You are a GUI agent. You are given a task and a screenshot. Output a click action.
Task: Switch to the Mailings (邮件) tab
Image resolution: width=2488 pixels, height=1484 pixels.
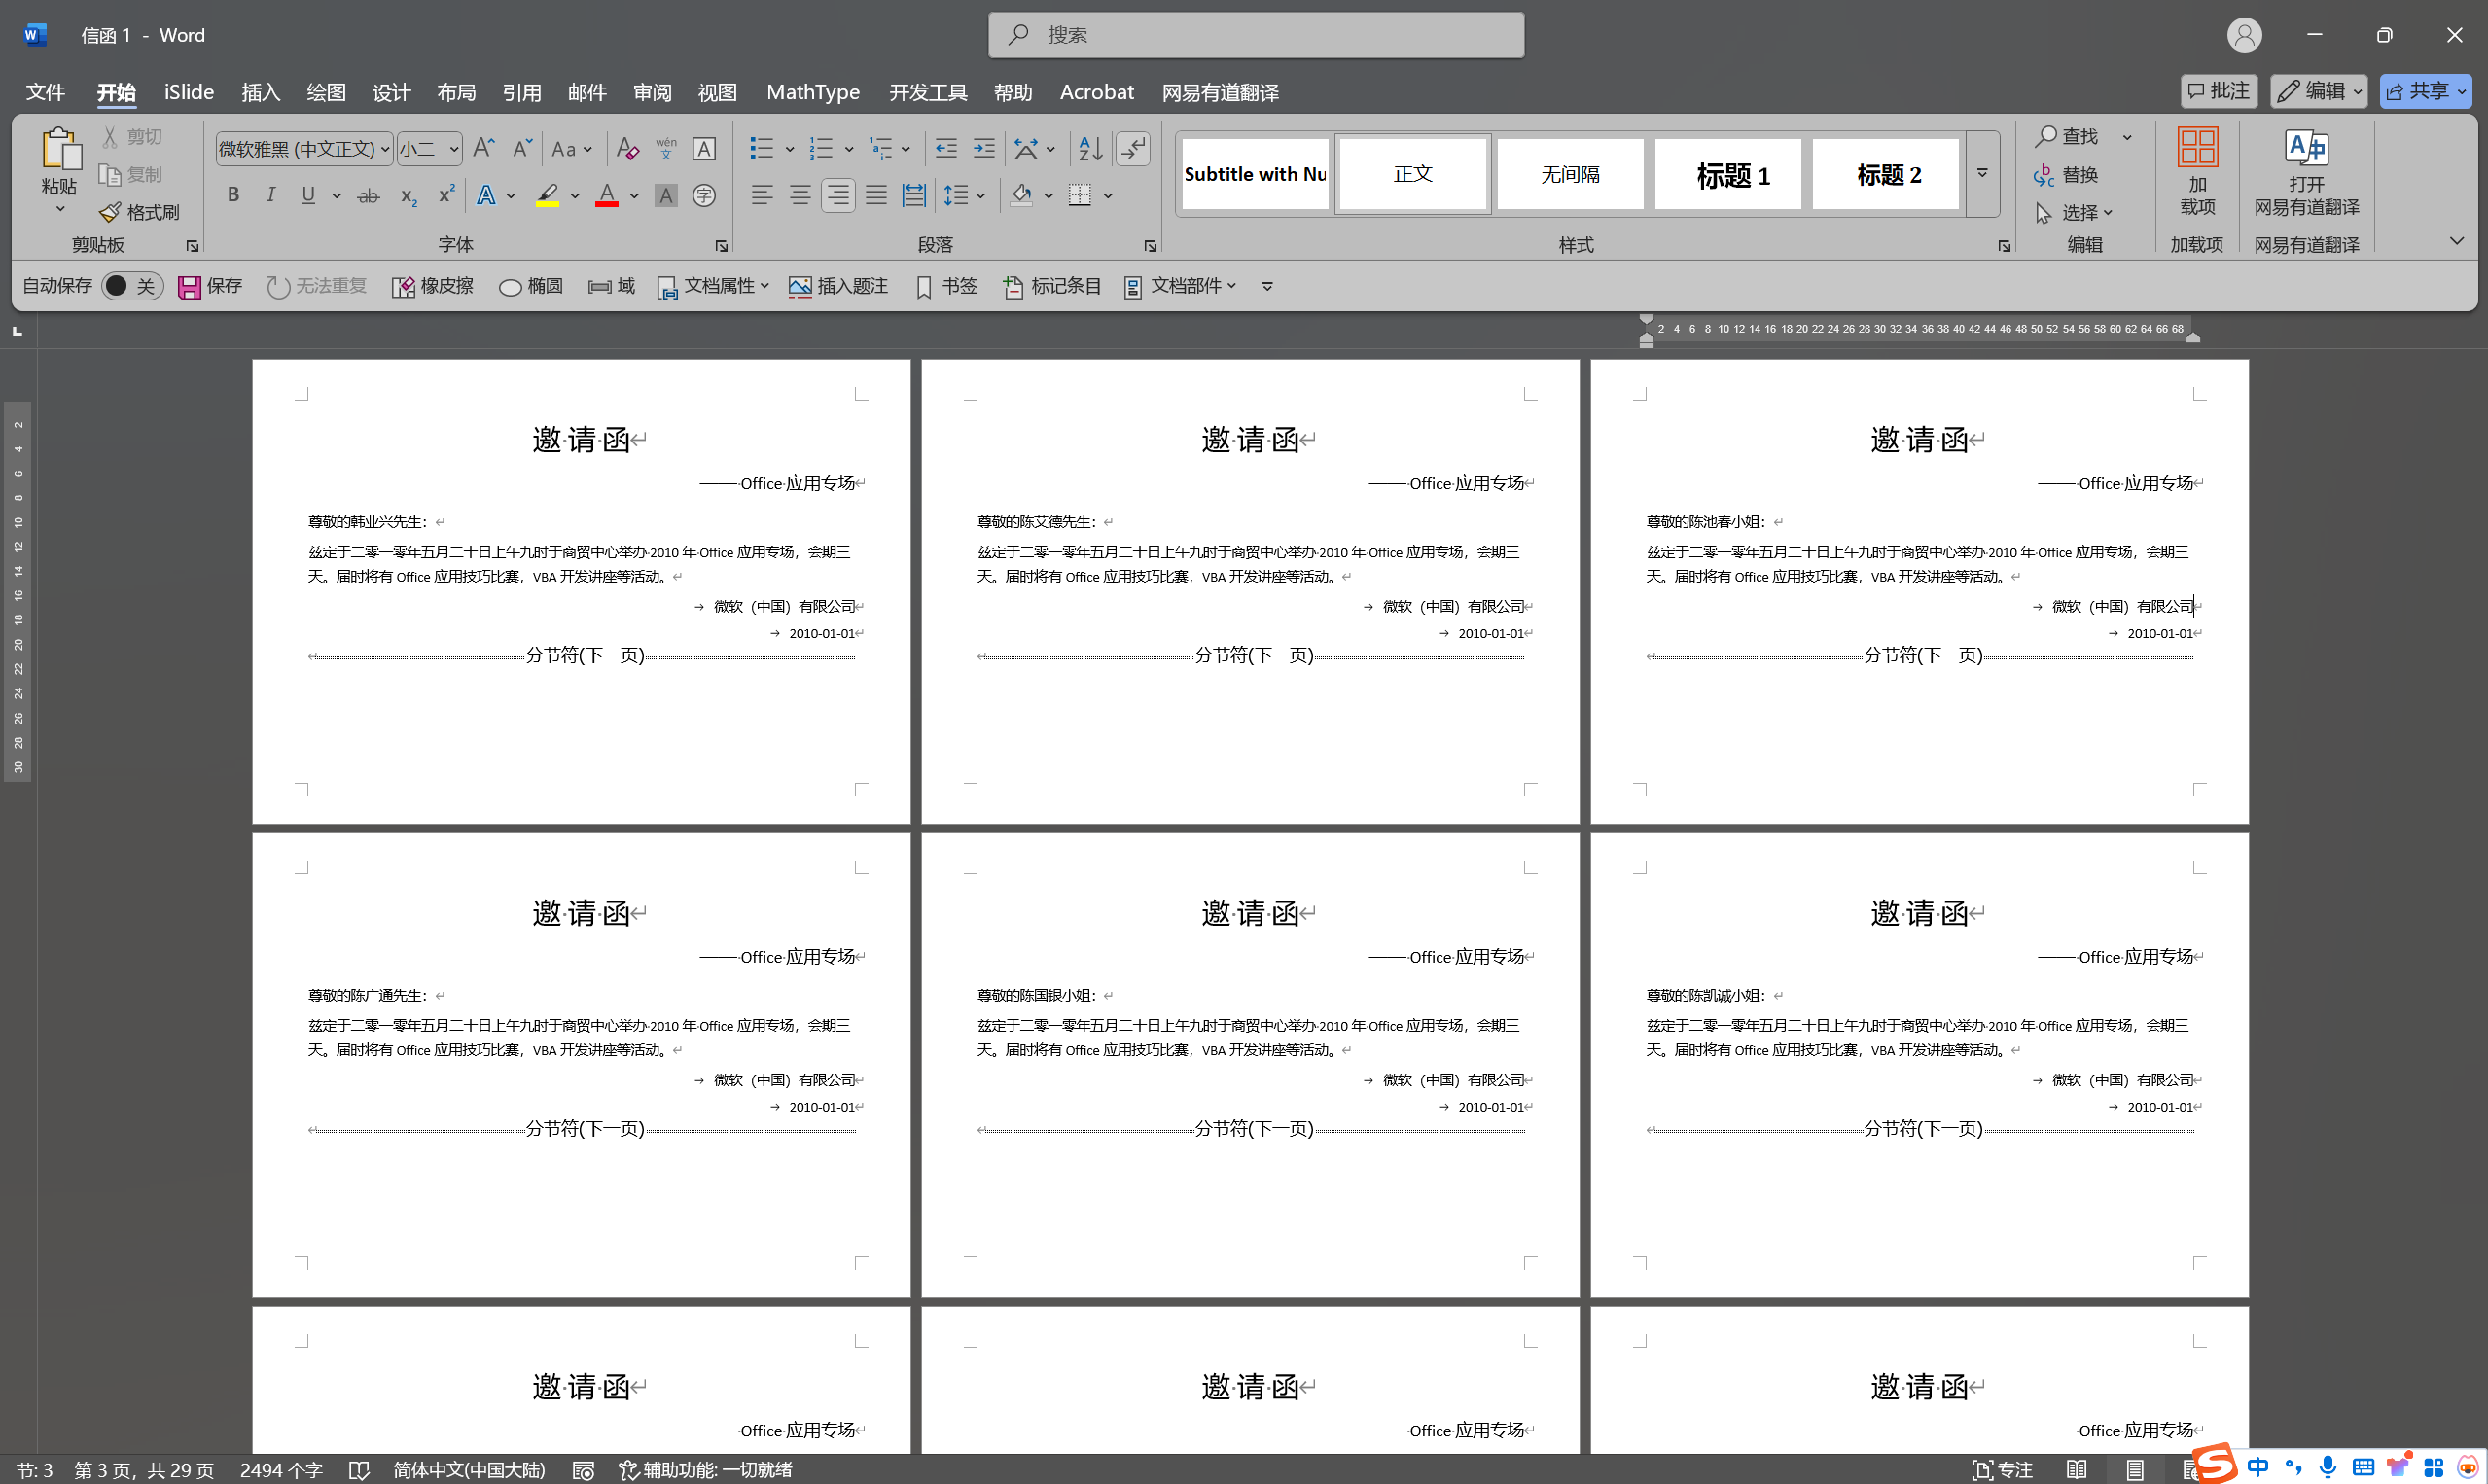587,92
